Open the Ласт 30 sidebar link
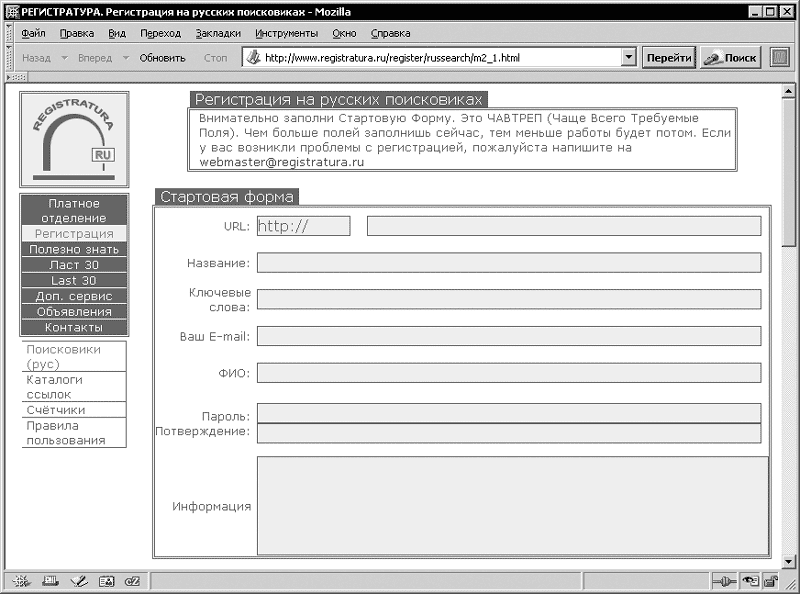This screenshot has height=594, width=800. click(74, 265)
